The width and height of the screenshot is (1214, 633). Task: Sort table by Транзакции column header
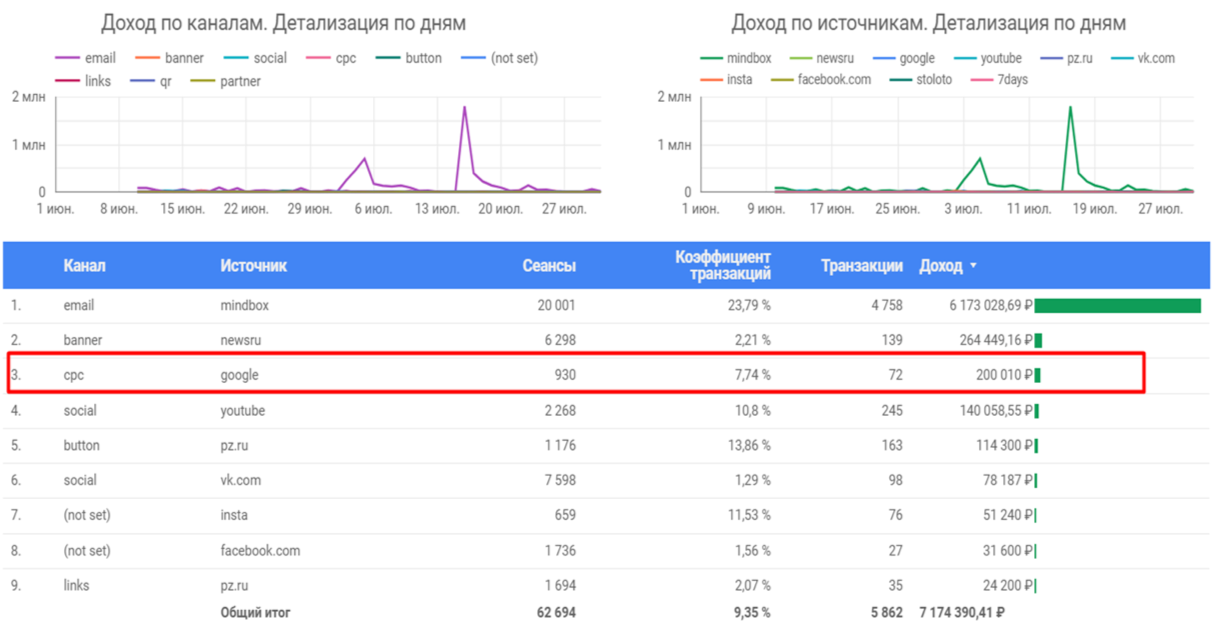pos(861,266)
